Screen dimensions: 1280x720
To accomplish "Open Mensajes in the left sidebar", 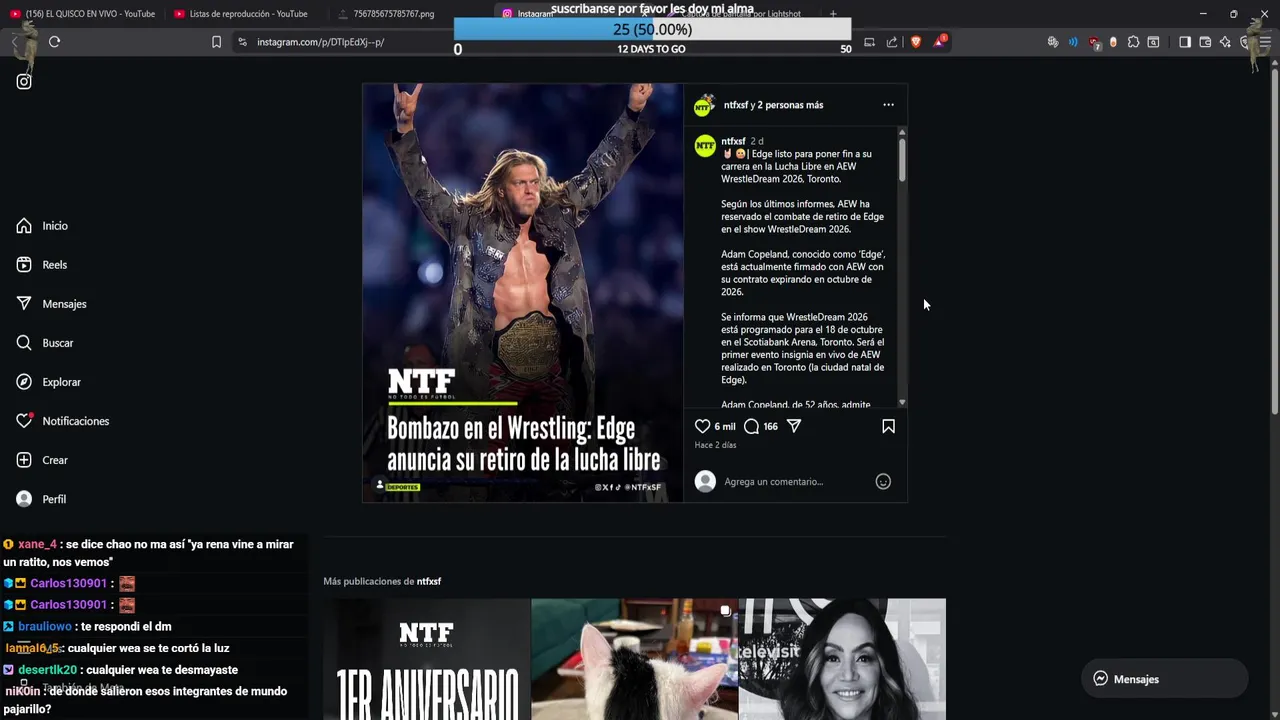I will coord(51,304).
